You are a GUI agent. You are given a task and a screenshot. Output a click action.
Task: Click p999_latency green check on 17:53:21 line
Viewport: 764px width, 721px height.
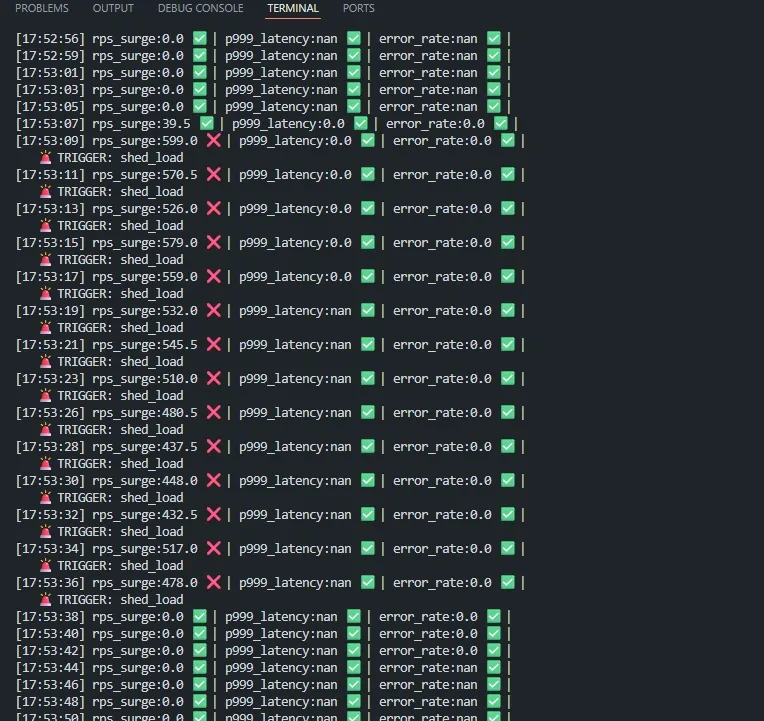click(x=367, y=345)
